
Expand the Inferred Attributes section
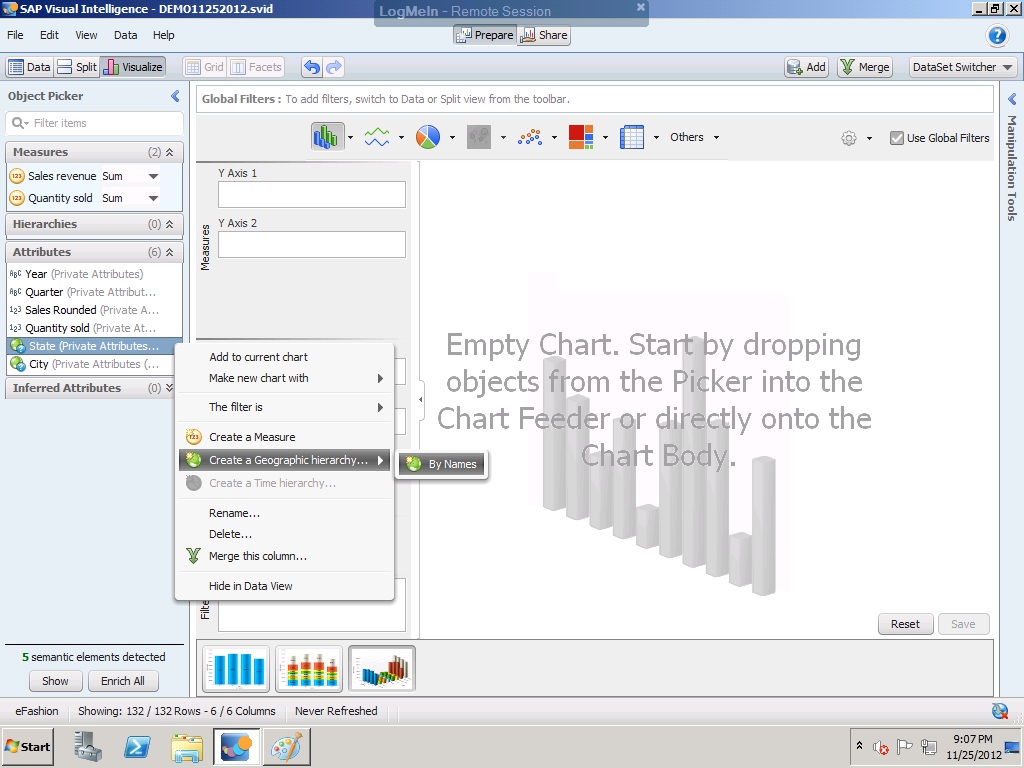(169, 388)
